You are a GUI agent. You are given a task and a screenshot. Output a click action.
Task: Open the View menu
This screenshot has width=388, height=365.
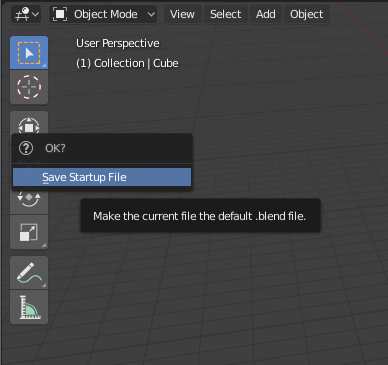point(182,14)
